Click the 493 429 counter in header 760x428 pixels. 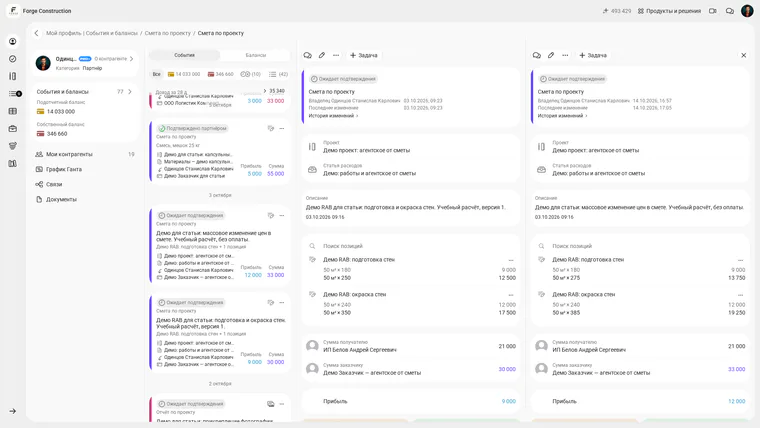tap(617, 11)
